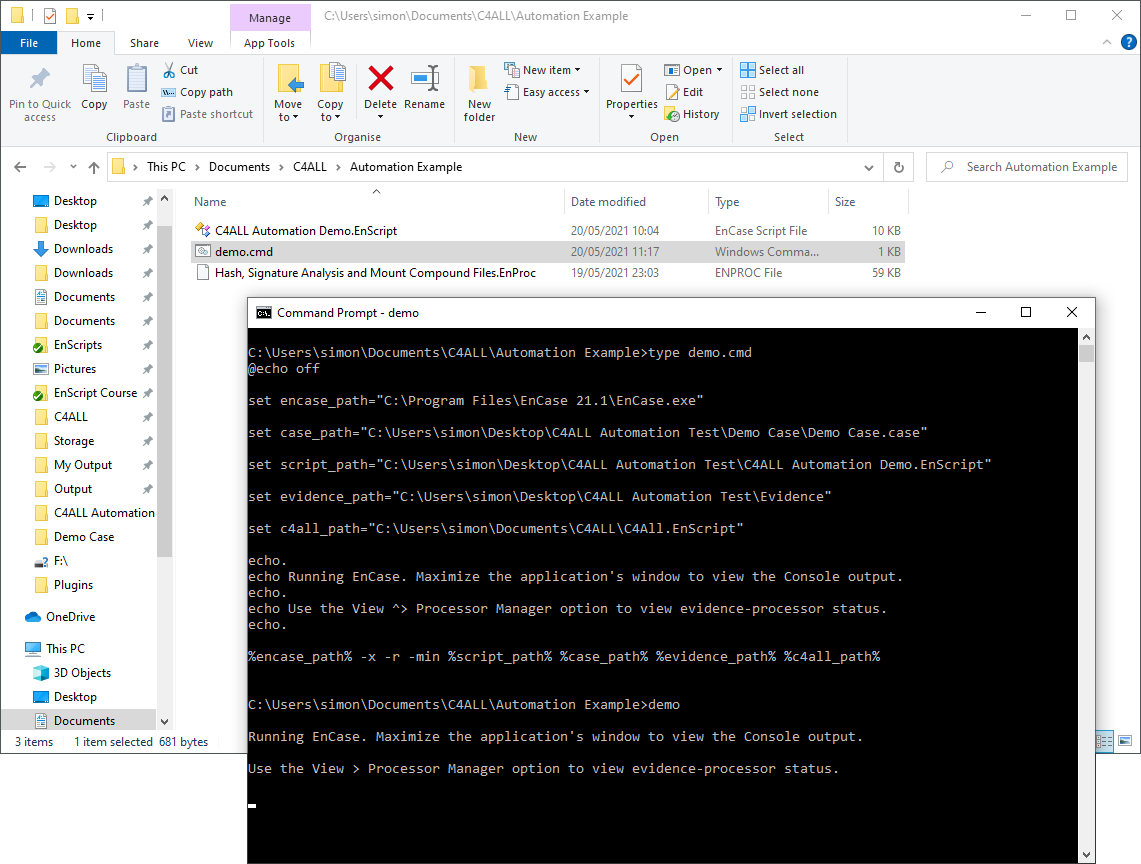Viewport: 1141px width, 864px height.
Task: Refresh the Automation Example folder
Action: tap(899, 167)
